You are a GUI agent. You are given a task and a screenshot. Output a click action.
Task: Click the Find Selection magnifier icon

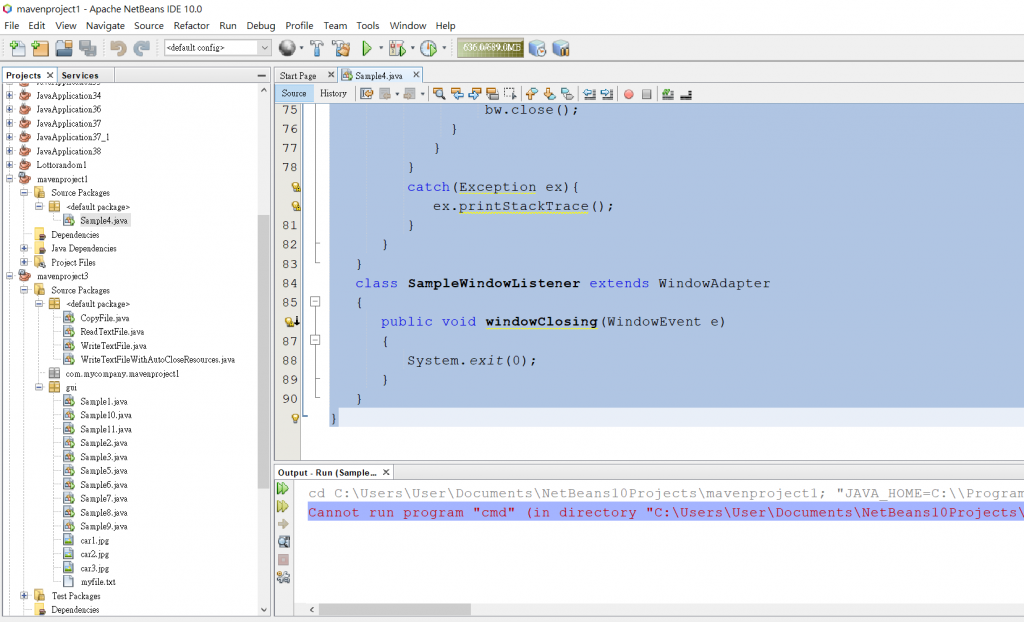pos(439,94)
